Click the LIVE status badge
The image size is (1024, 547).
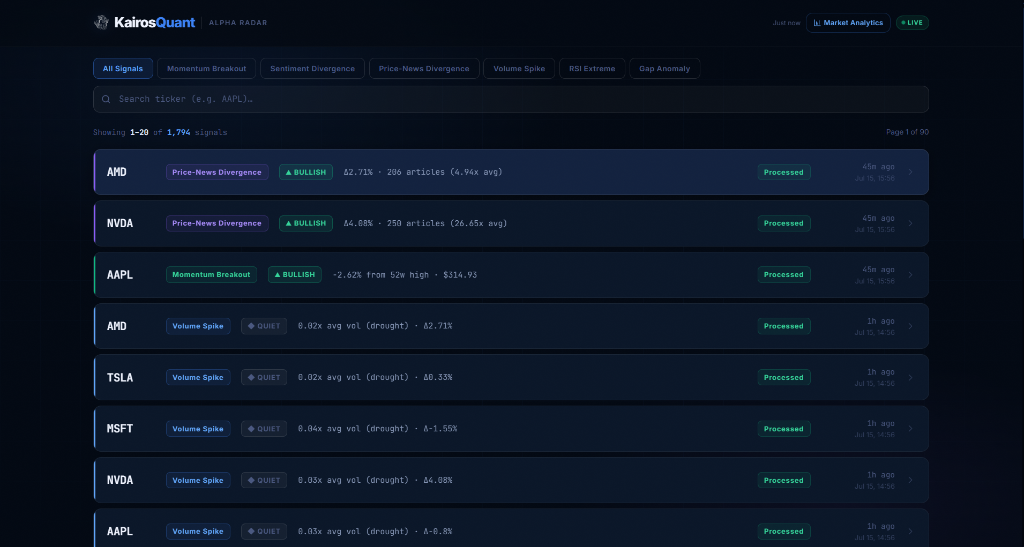912,23
